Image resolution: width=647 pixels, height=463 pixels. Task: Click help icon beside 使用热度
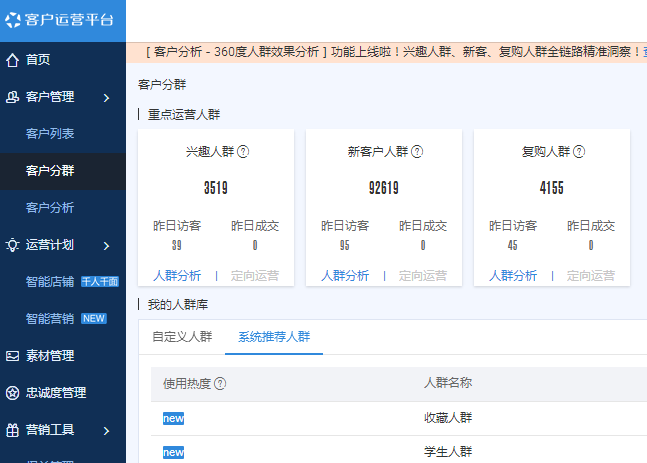point(220,384)
